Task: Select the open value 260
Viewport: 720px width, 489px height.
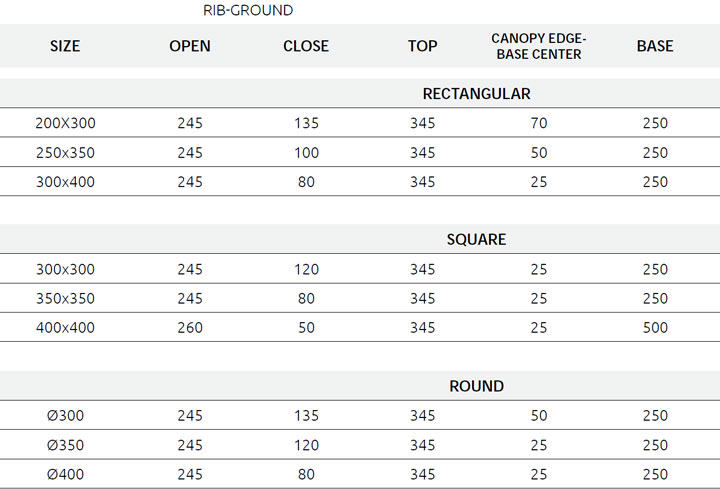Action: [190, 327]
